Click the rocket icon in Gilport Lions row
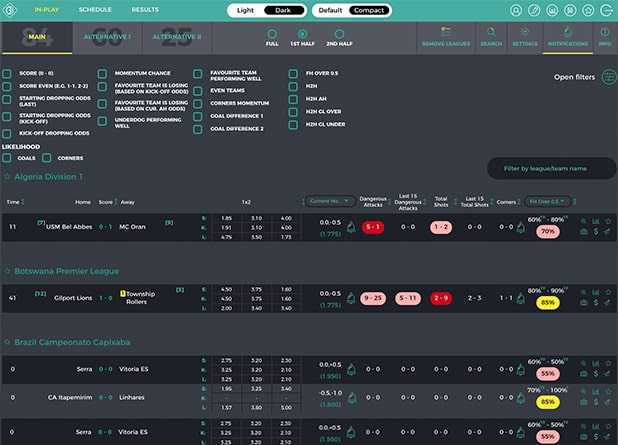 click(607, 303)
